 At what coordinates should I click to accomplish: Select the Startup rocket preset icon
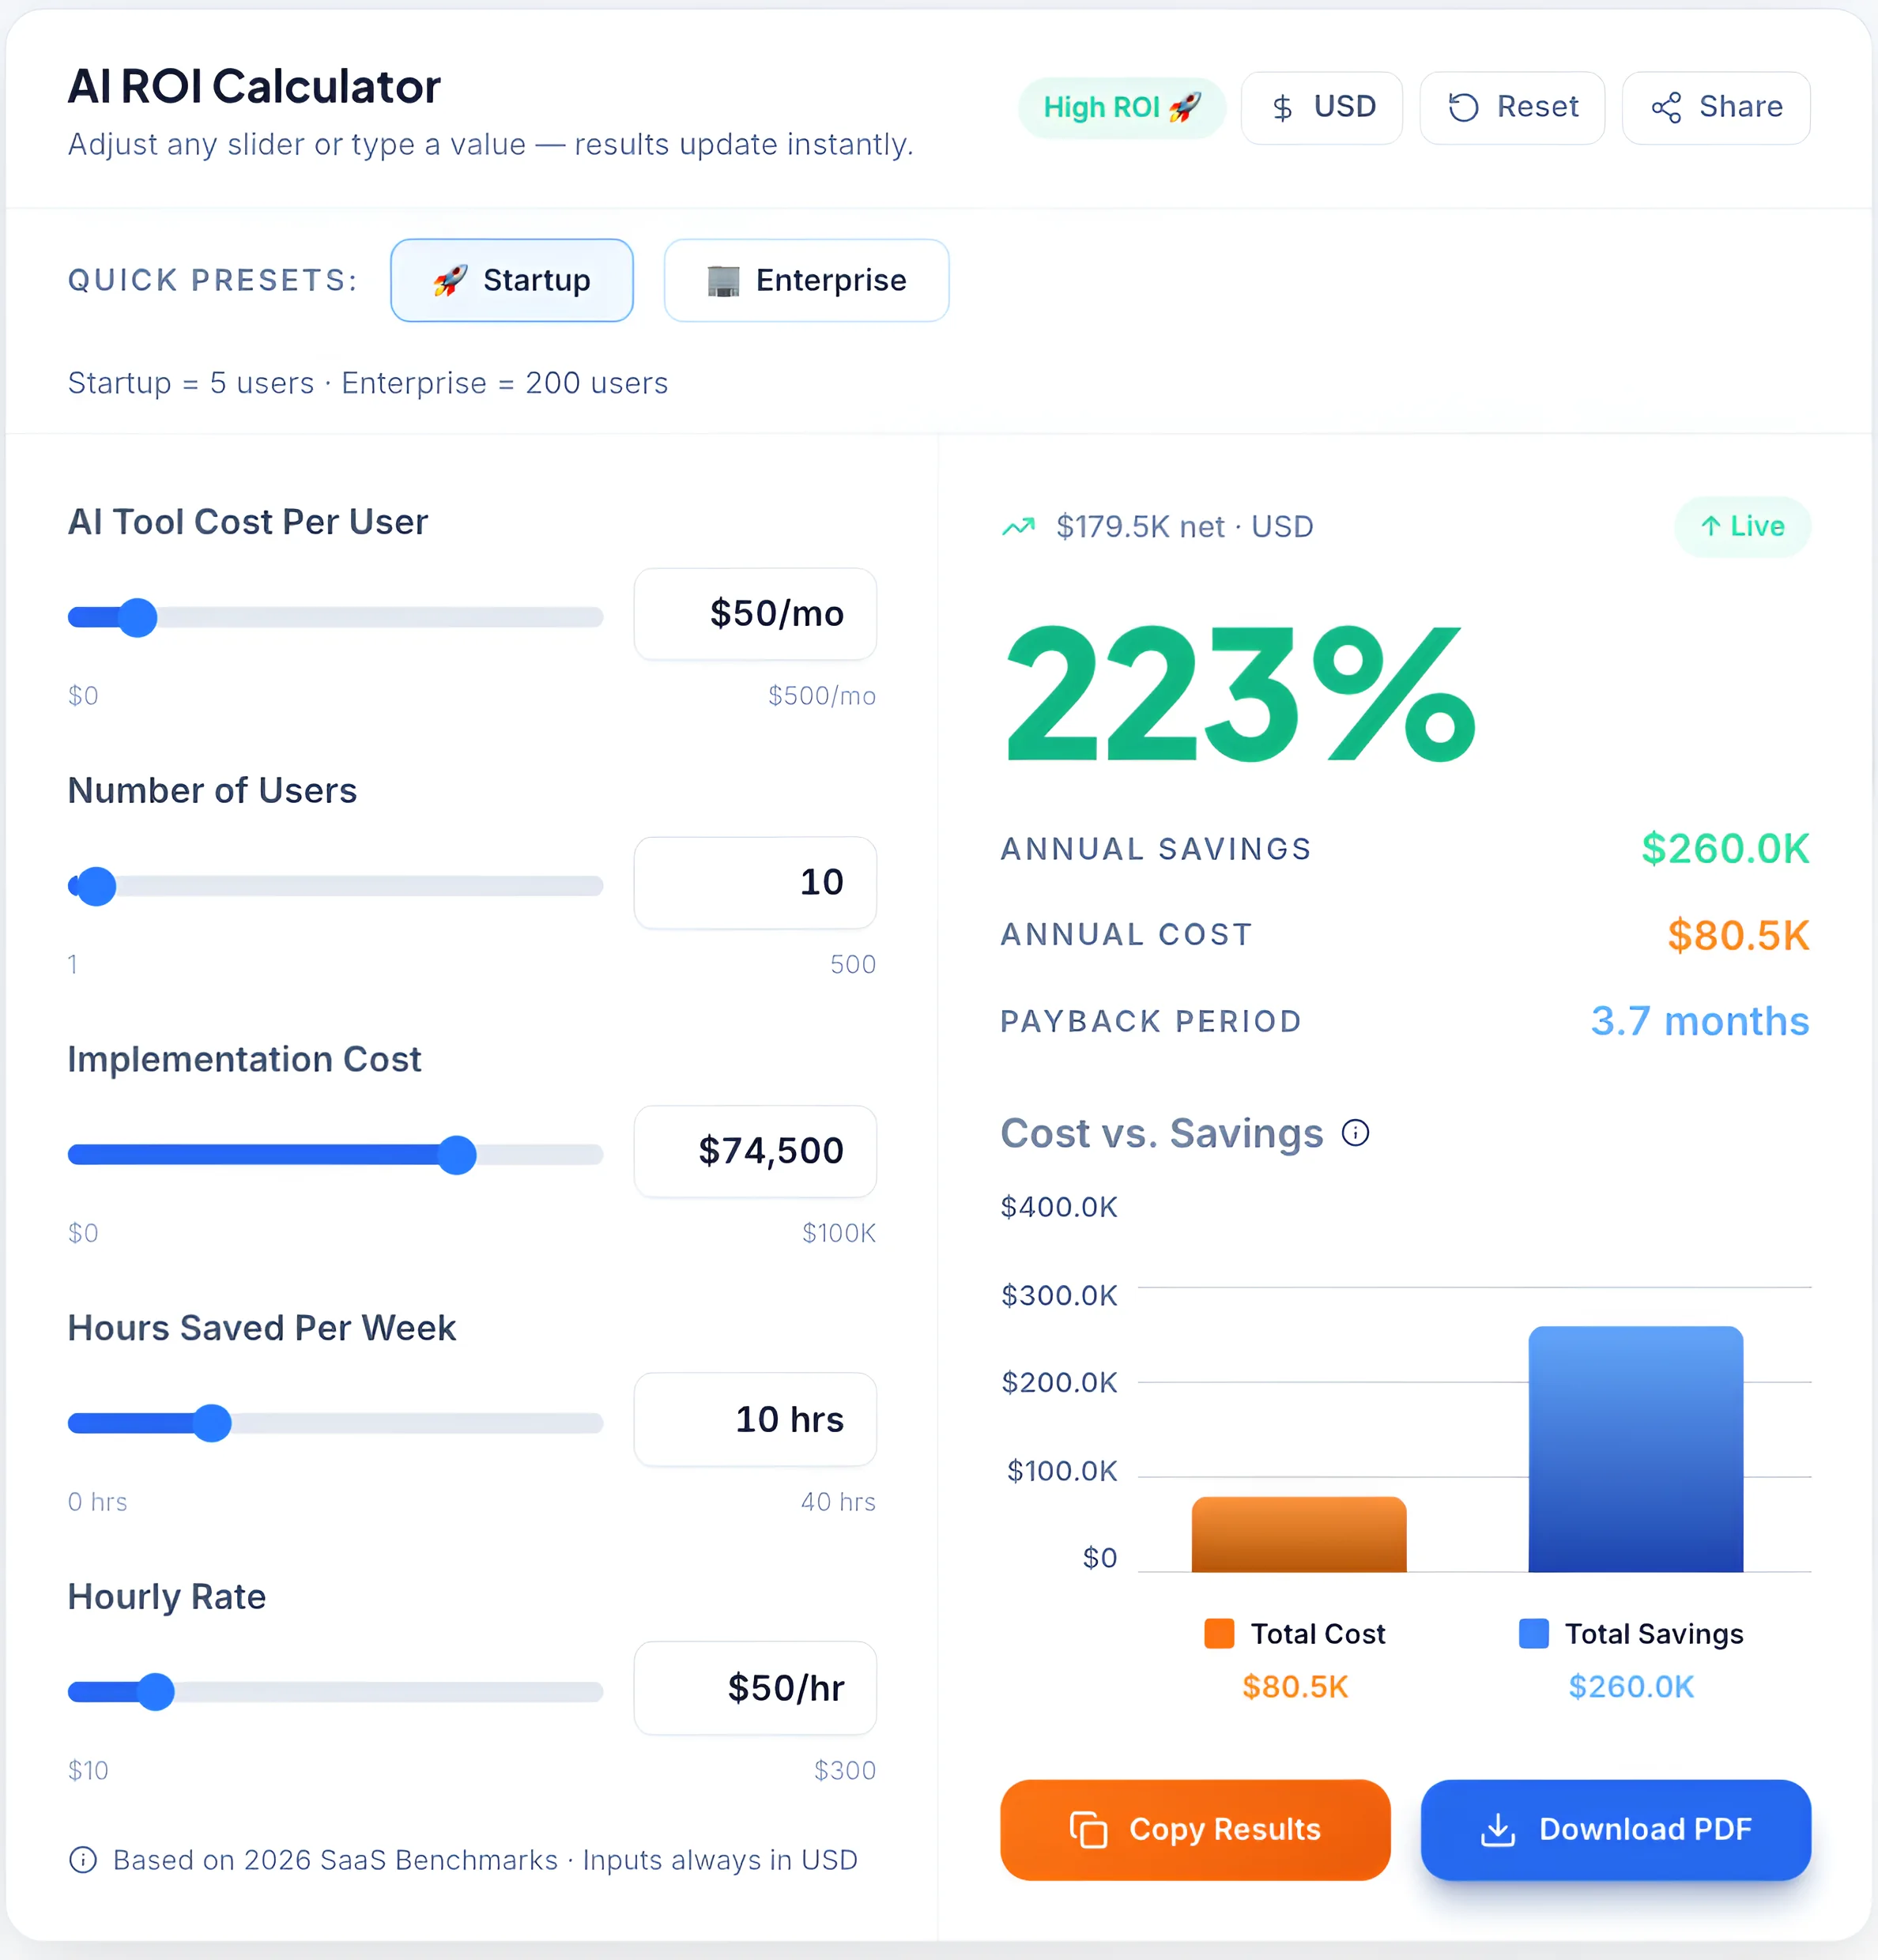(448, 281)
